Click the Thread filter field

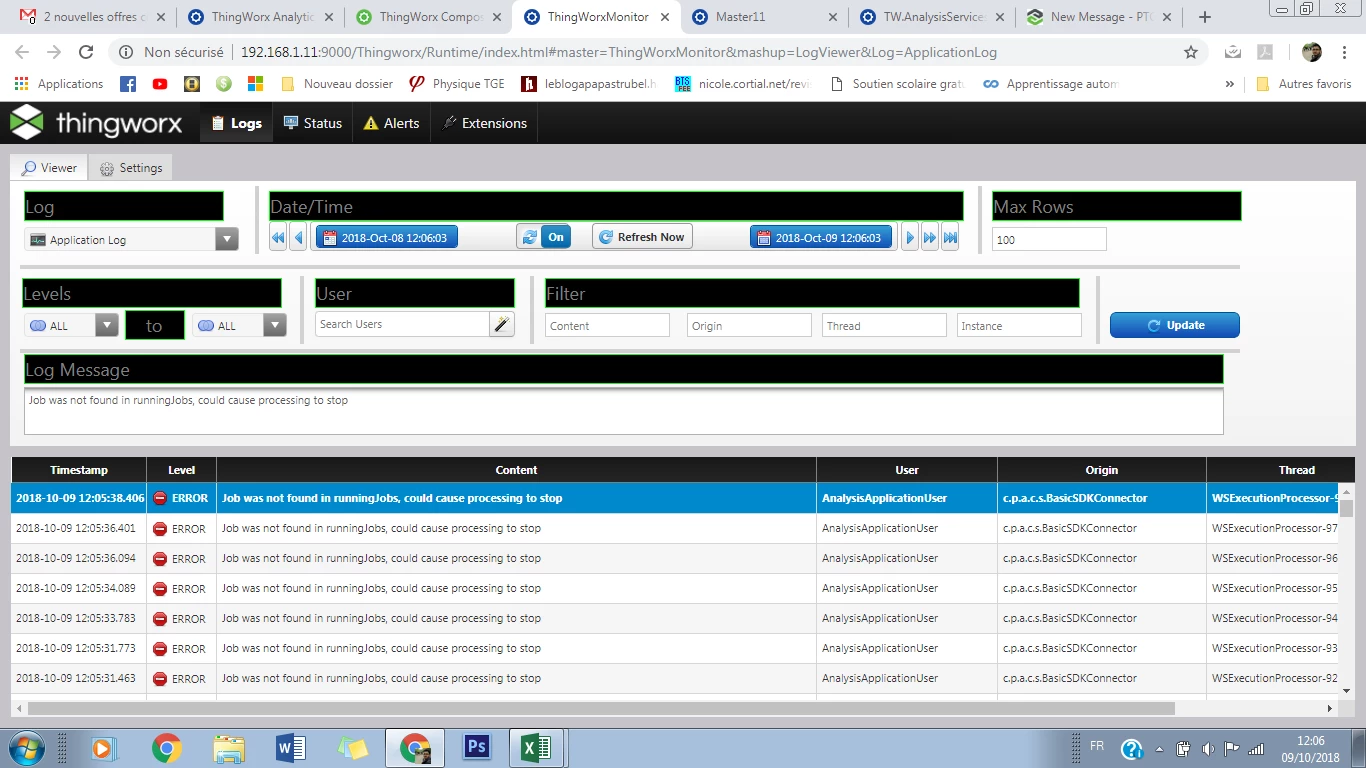[x=884, y=325]
